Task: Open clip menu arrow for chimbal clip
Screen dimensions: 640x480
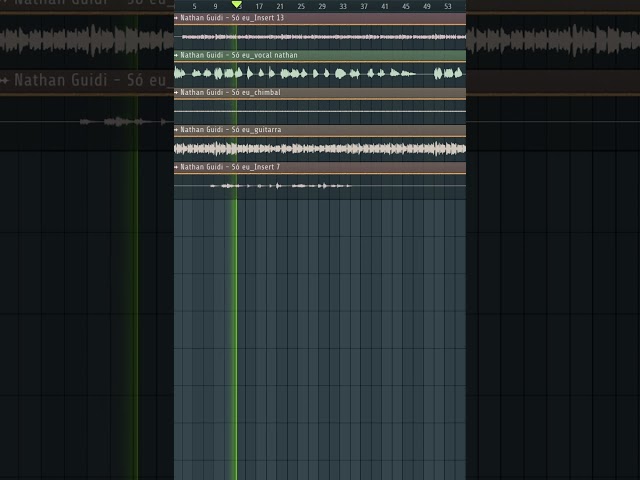Action: click(176, 92)
